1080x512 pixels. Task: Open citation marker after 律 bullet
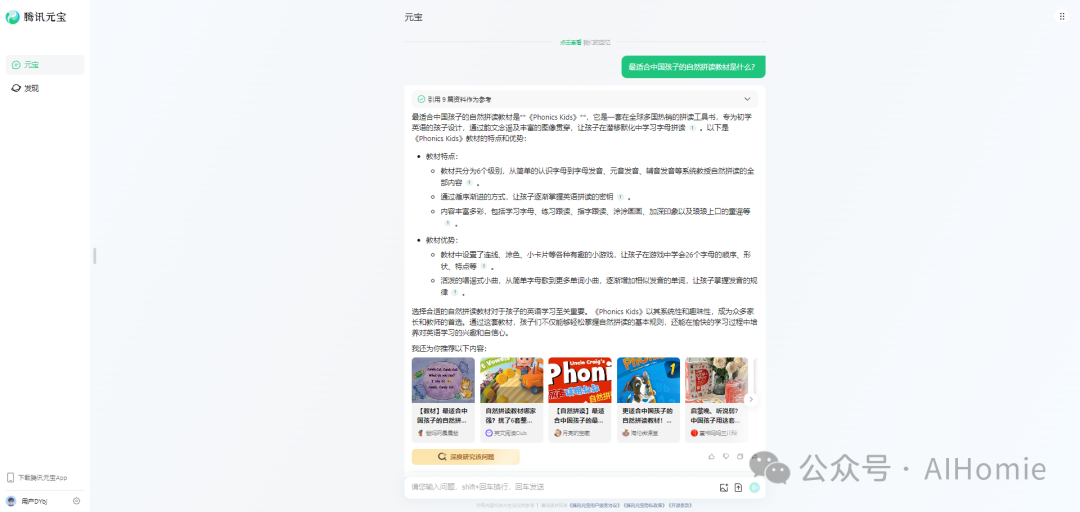click(x=455, y=292)
